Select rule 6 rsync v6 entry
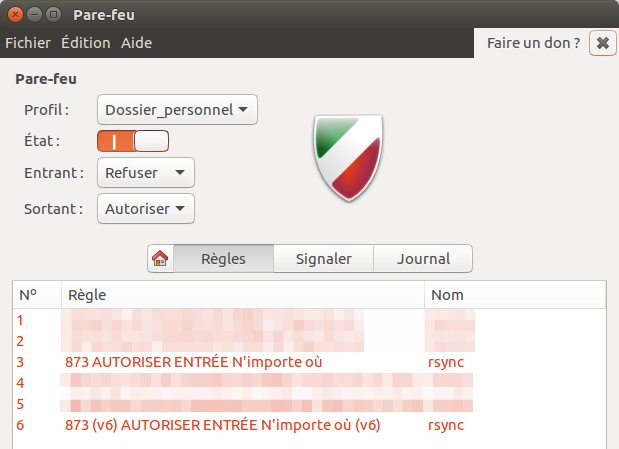This screenshot has height=449, width=619. click(x=309, y=425)
